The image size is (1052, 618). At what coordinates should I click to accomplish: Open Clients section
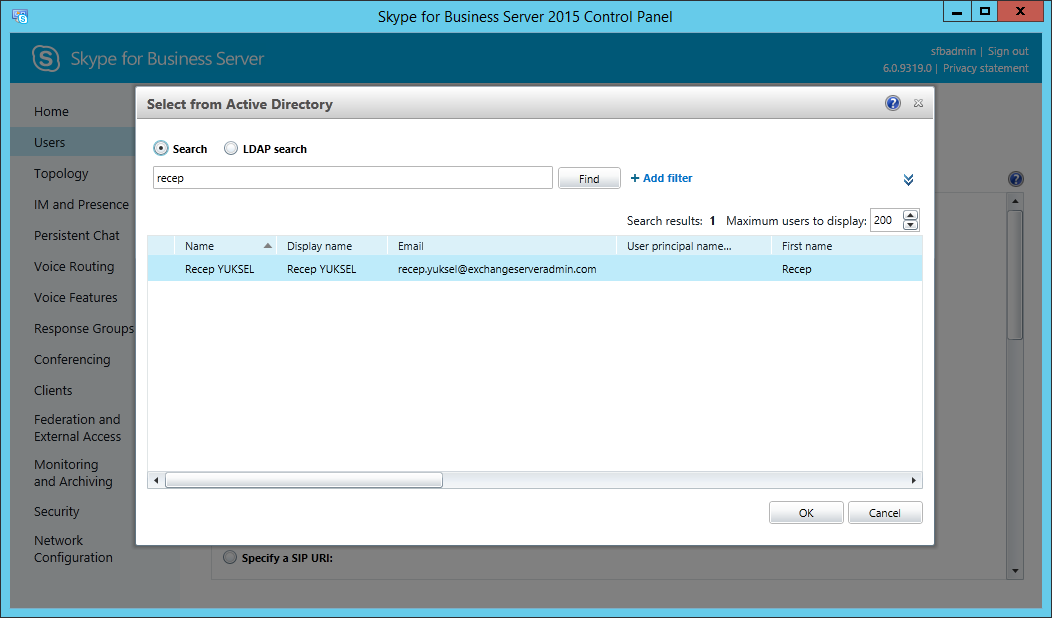[53, 391]
